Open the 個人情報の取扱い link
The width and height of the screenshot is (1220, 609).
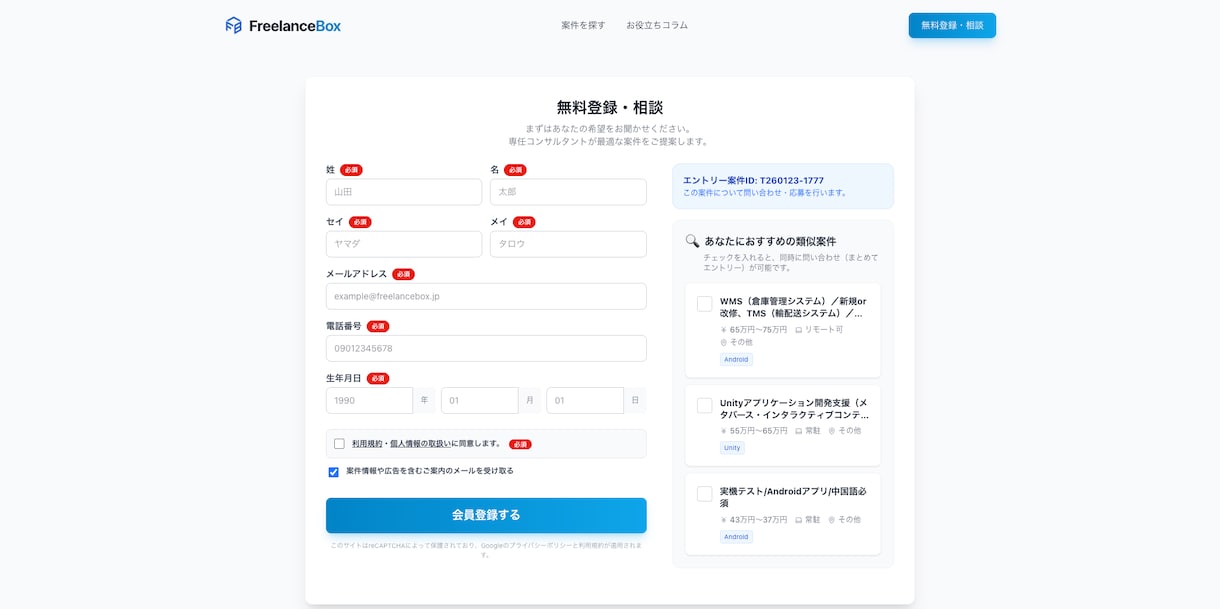pos(420,443)
